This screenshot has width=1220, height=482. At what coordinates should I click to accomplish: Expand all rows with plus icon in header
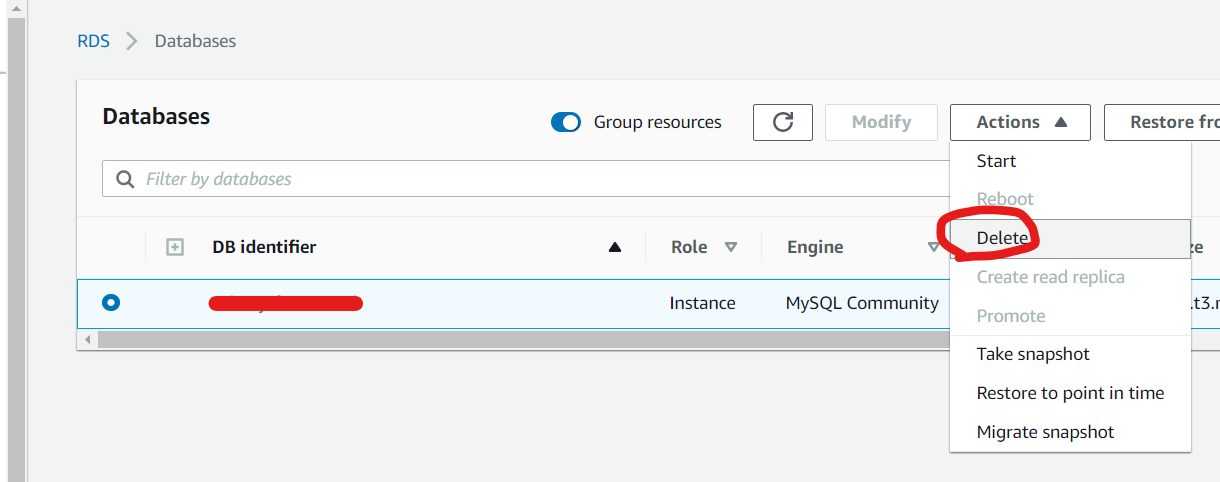[x=175, y=247]
